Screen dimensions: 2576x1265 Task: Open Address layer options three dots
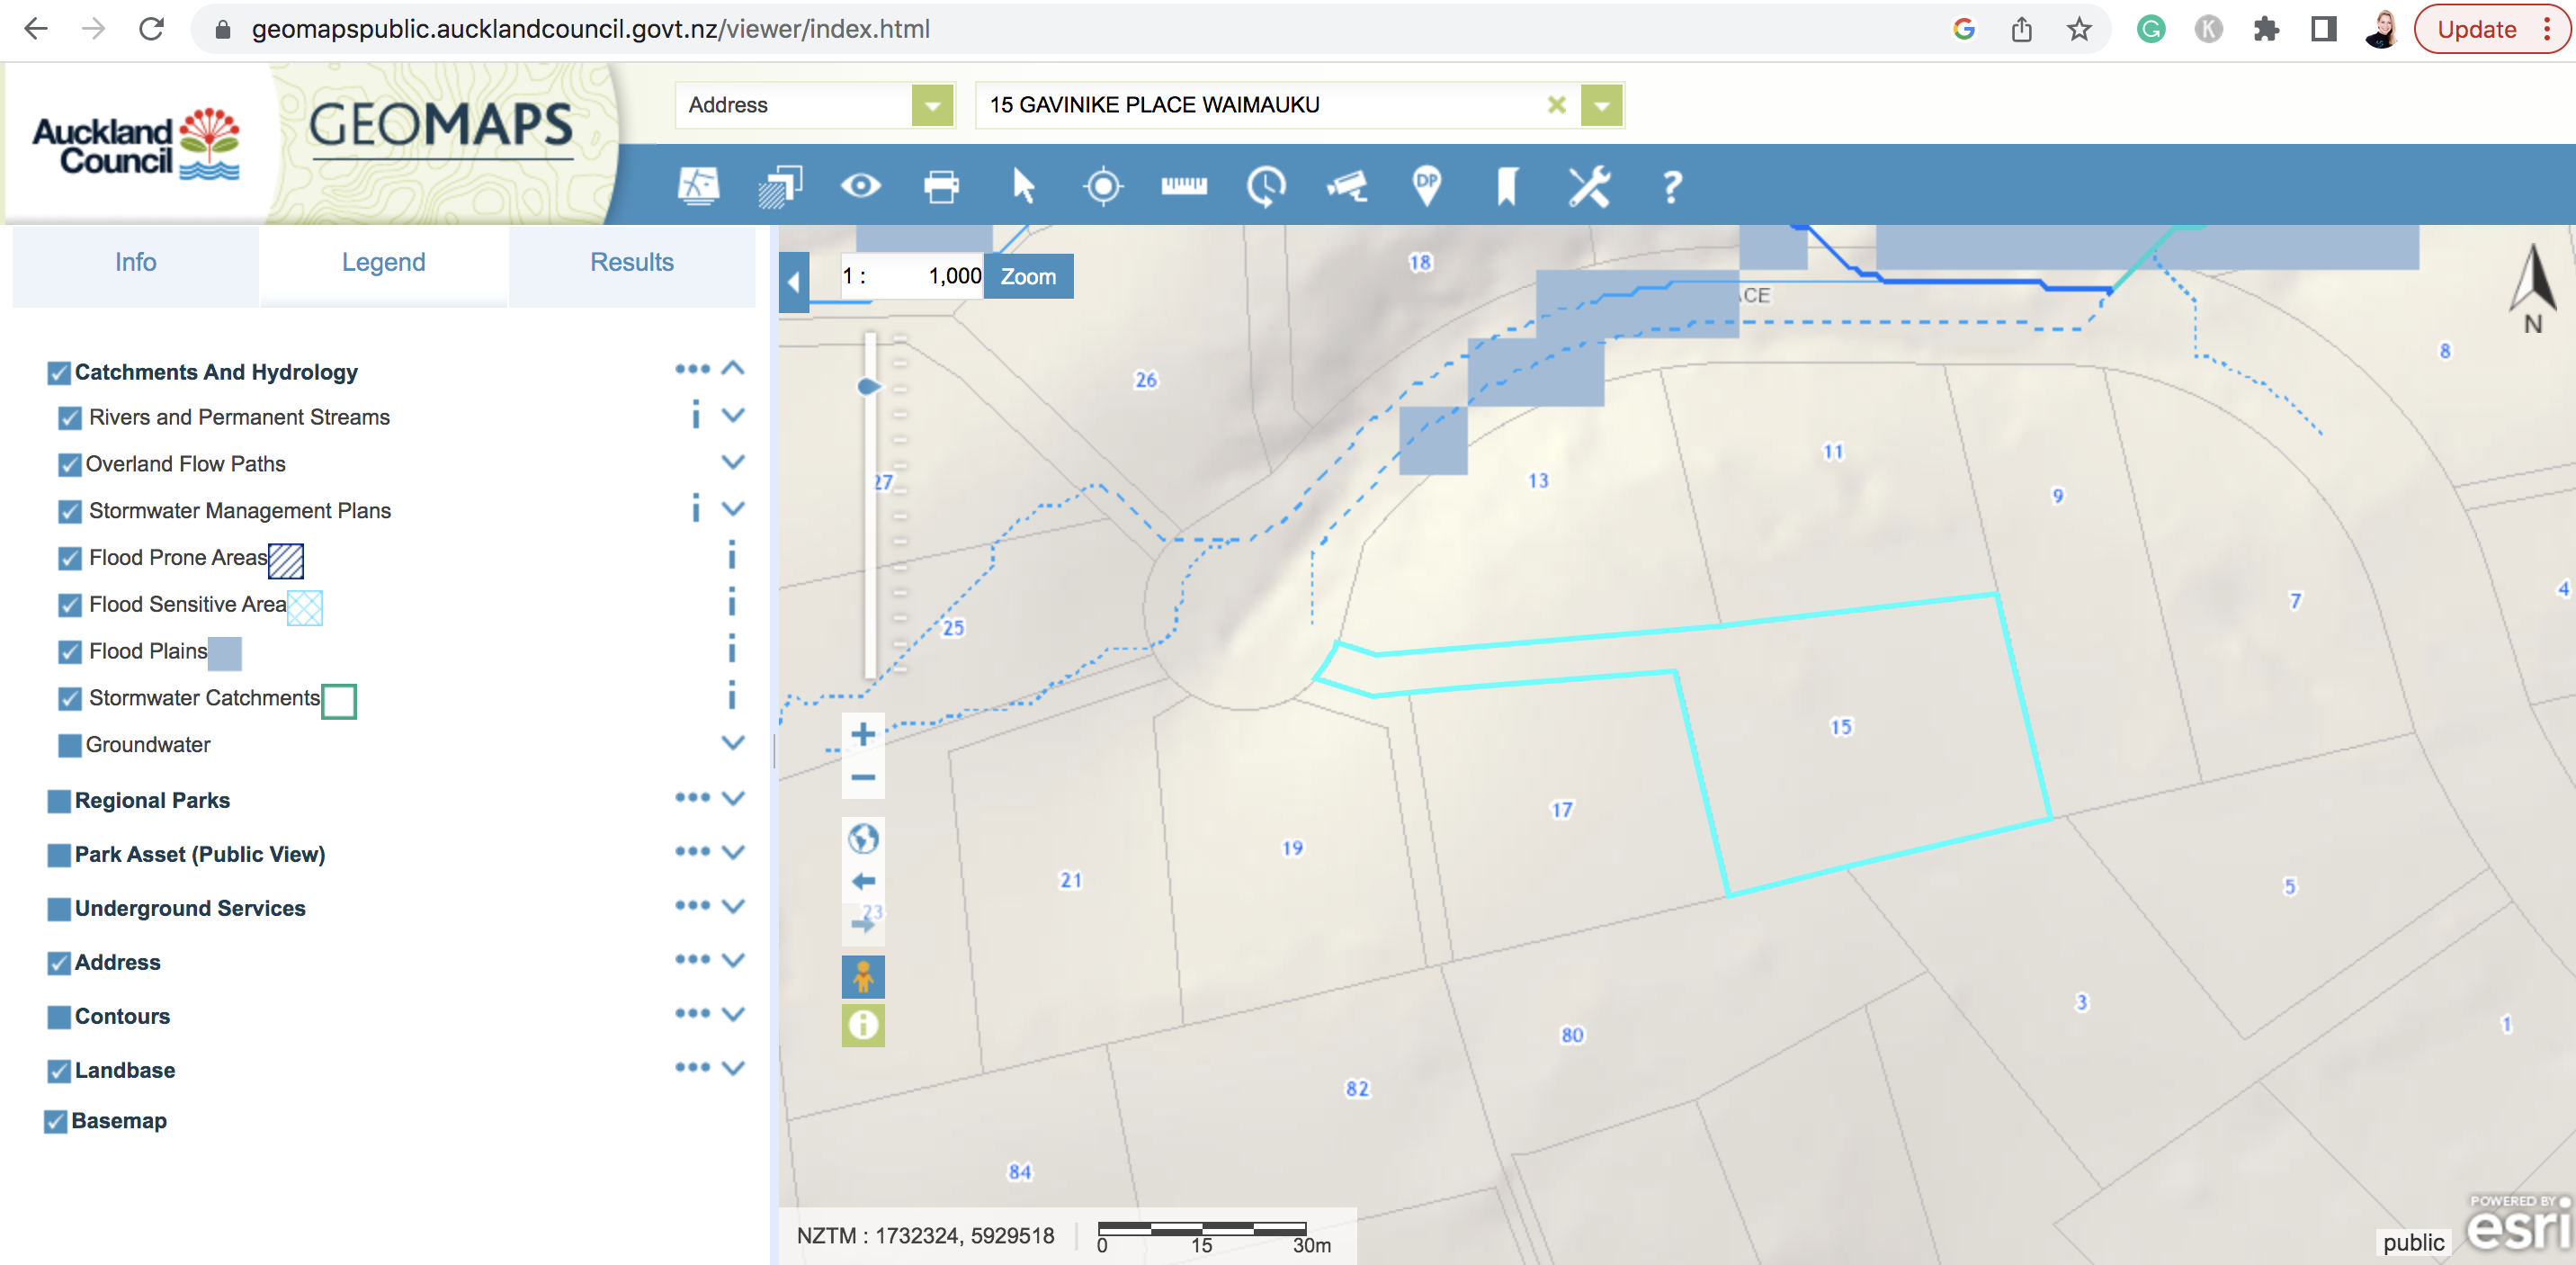(x=692, y=959)
